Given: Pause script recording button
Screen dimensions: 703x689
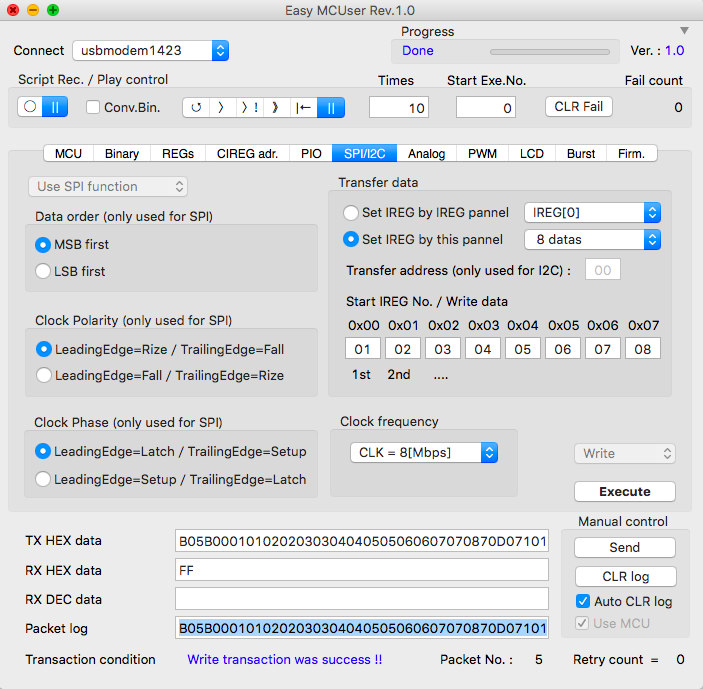Looking at the screenshot, I should click(x=55, y=107).
